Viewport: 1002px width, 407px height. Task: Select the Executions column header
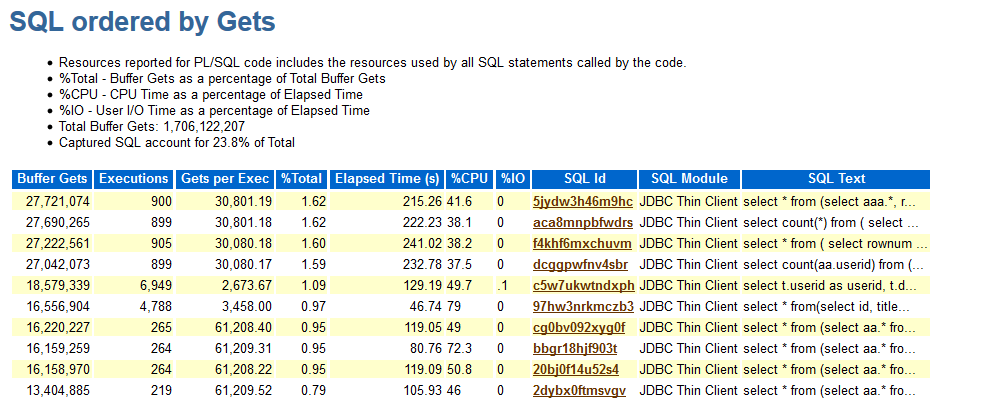coord(134,179)
